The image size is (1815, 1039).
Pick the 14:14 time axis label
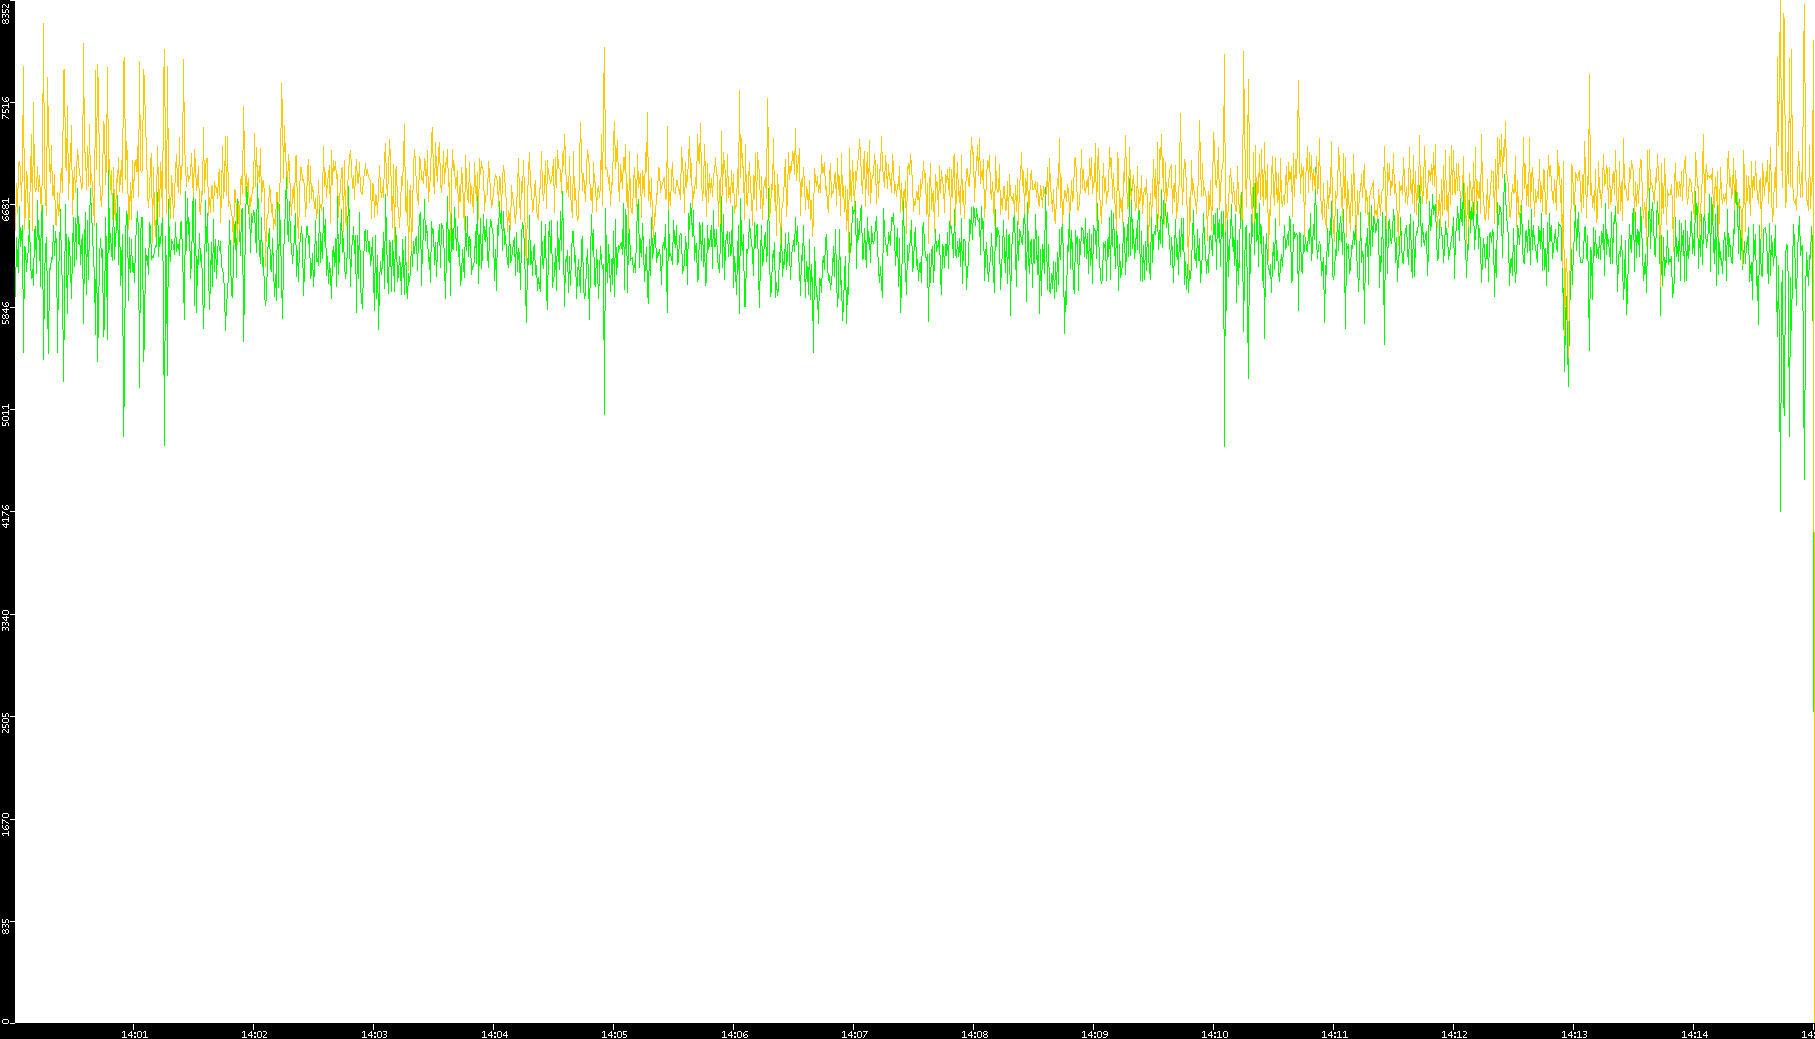[x=1694, y=1034]
